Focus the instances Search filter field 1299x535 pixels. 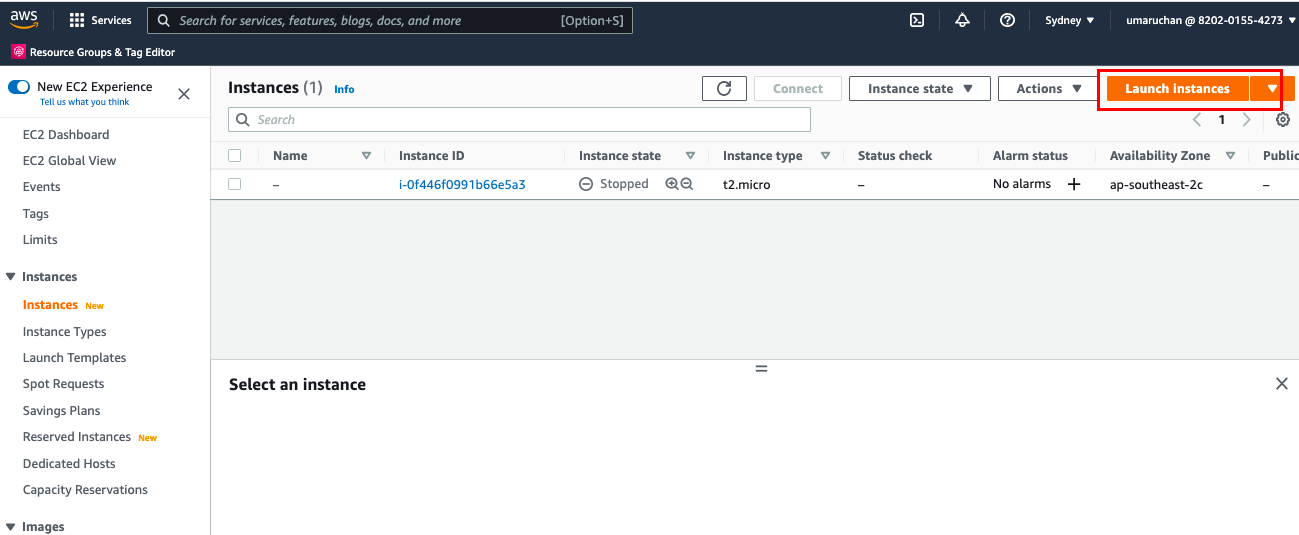click(x=519, y=120)
